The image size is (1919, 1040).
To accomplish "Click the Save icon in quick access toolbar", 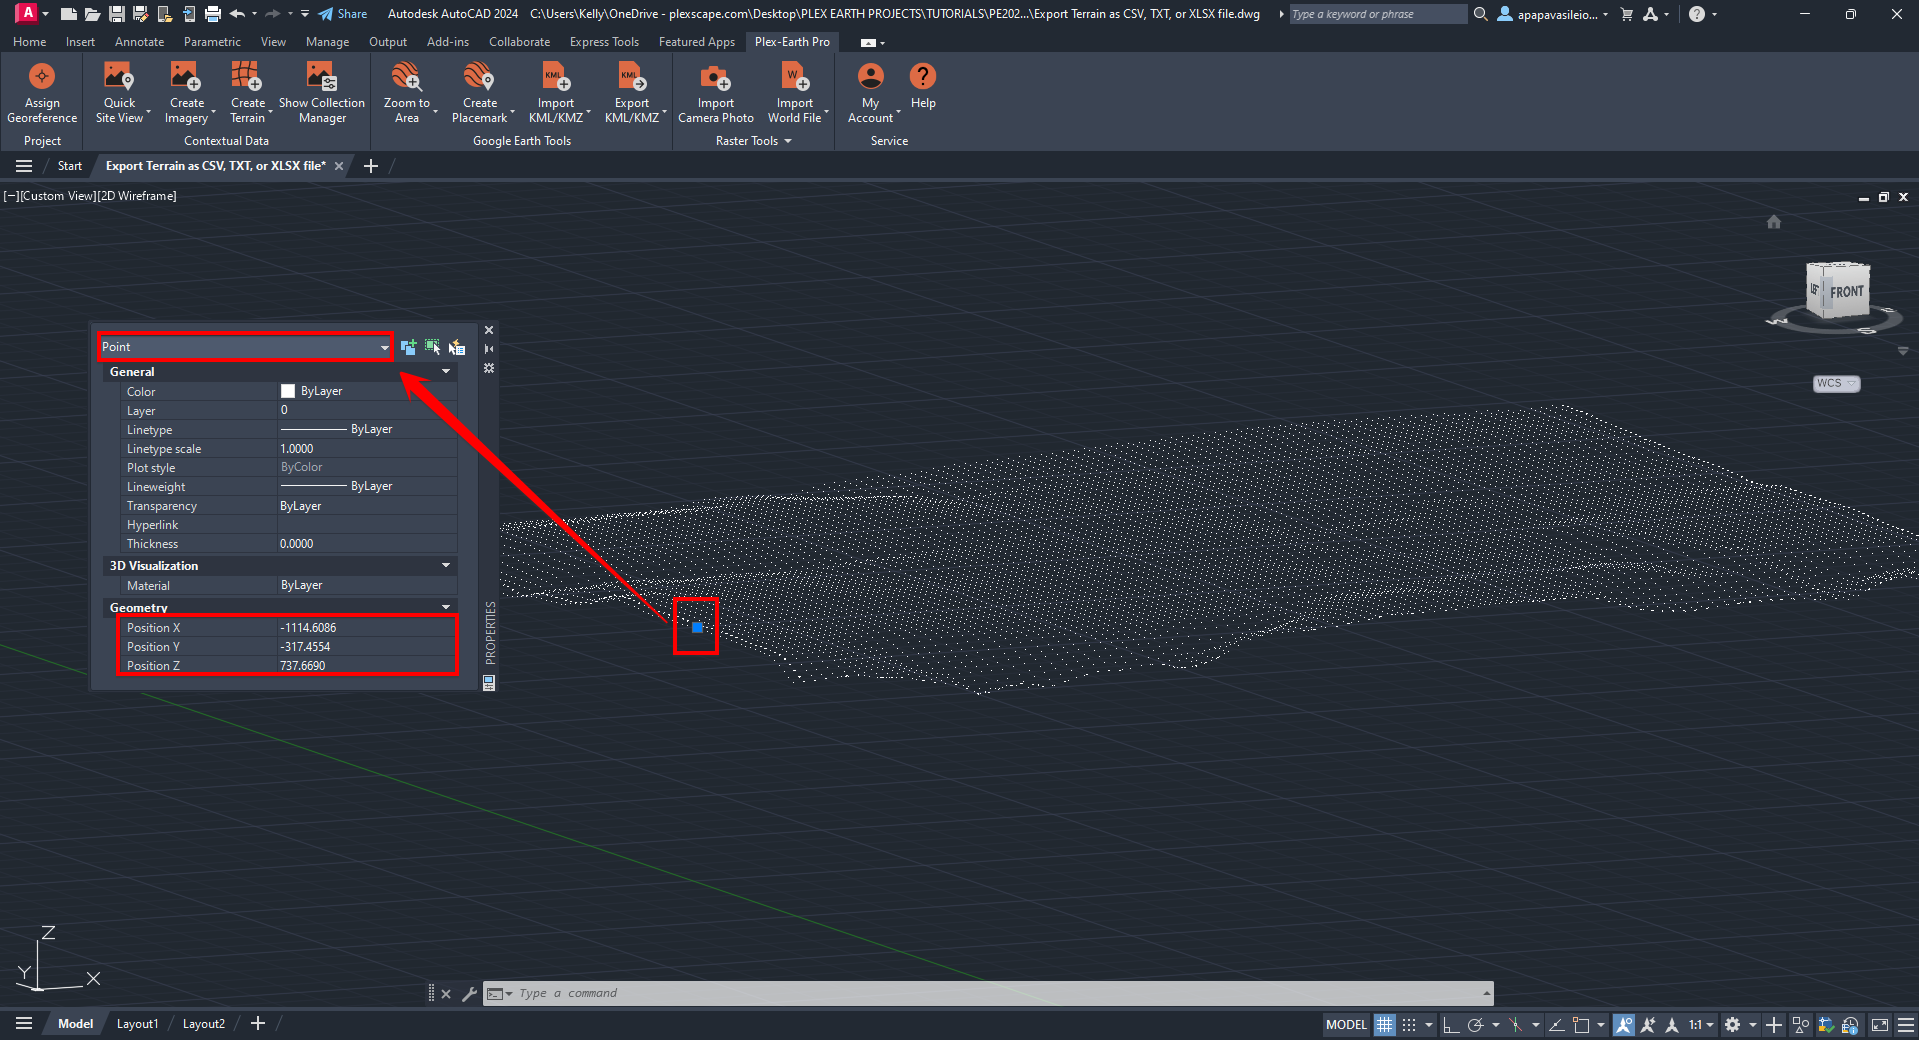I will click(x=116, y=14).
